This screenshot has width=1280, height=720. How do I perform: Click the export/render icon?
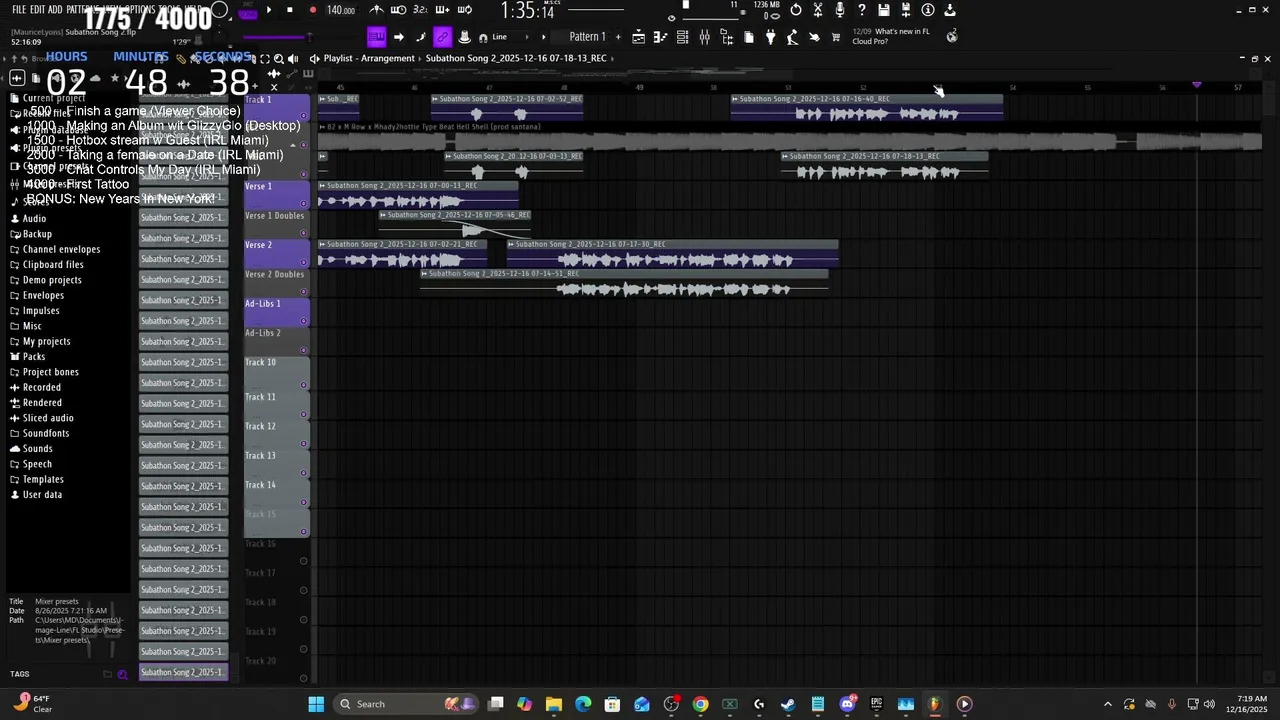[x=950, y=10]
